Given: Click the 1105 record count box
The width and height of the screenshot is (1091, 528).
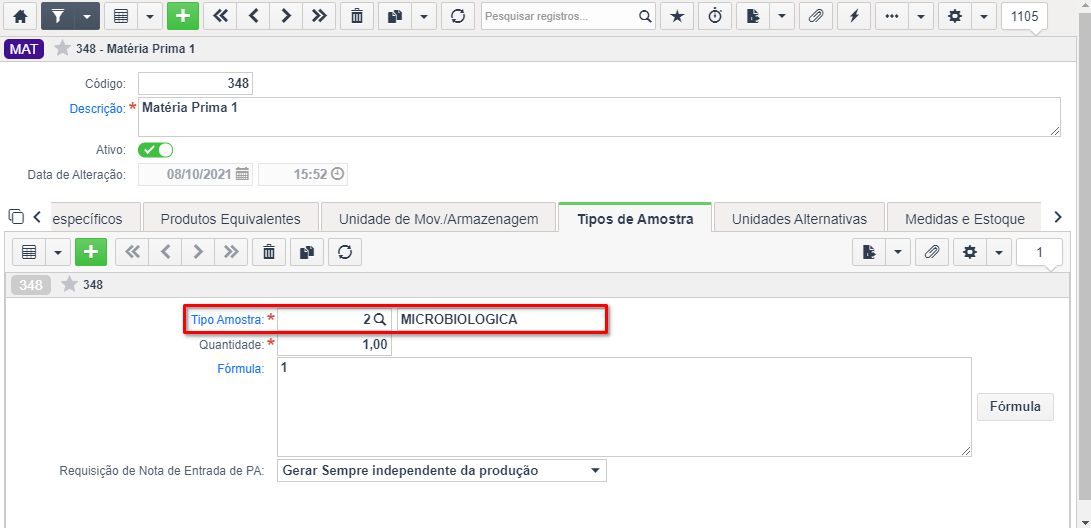Looking at the screenshot, I should tap(1025, 17).
